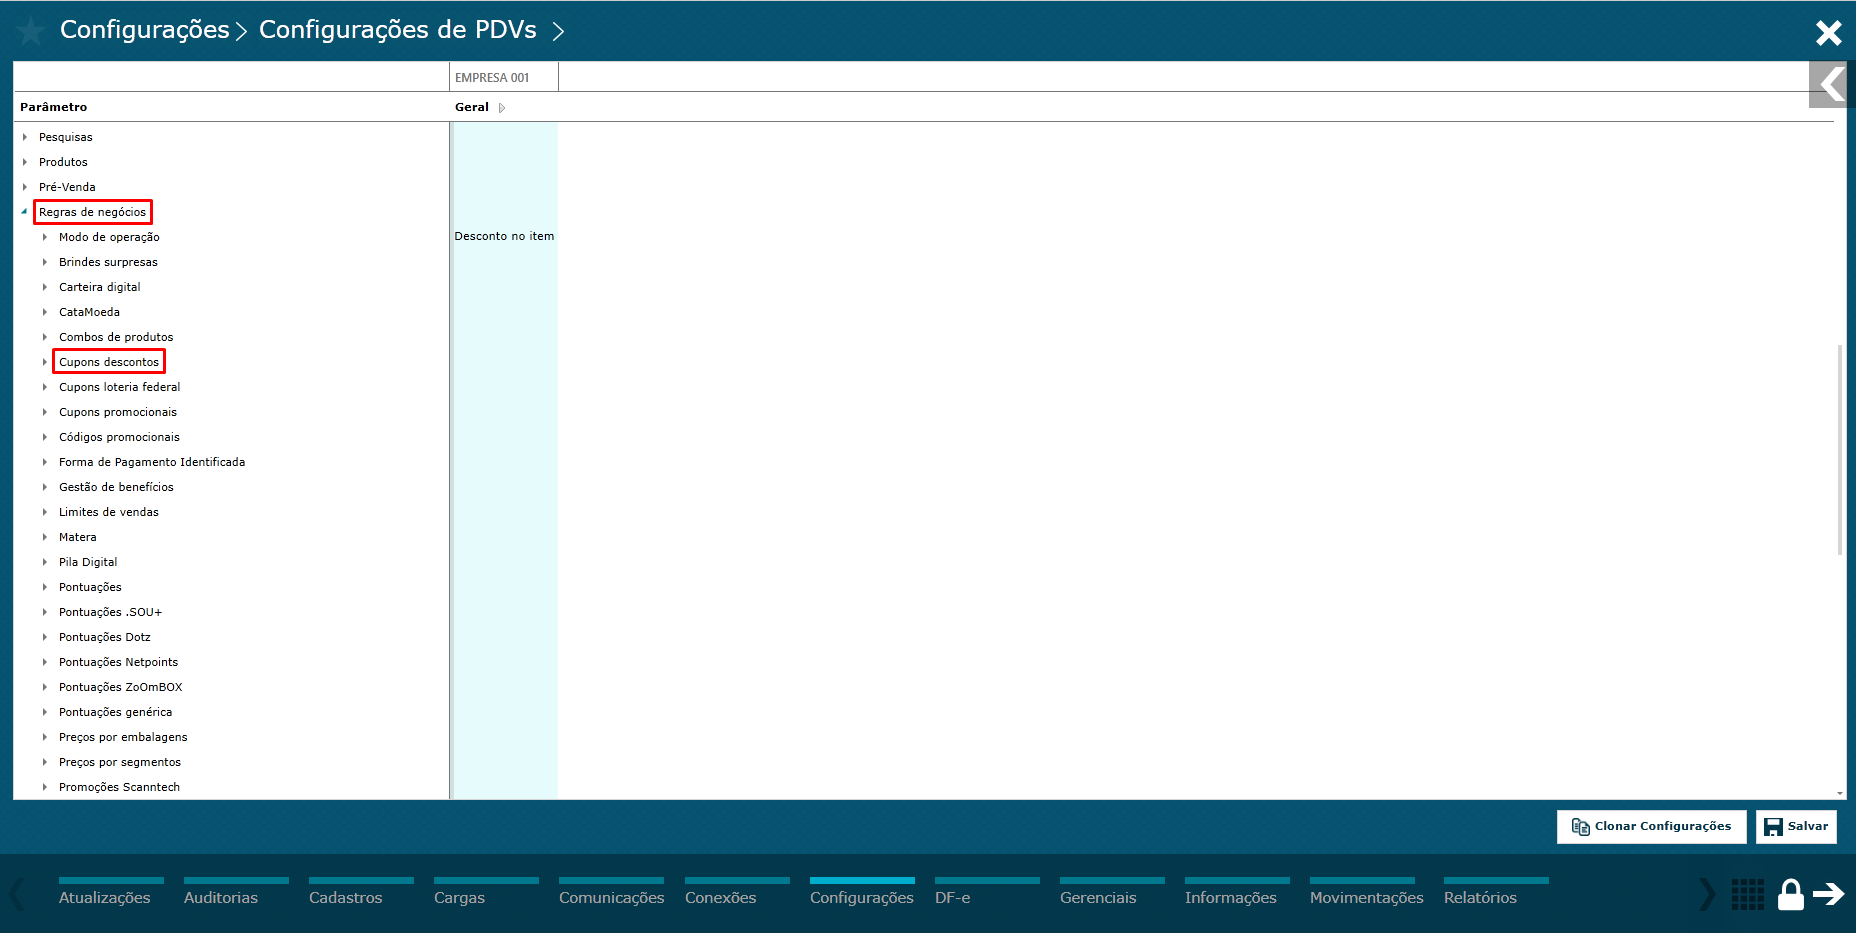Show more bottom menu items
1856x933 pixels.
1707,893
